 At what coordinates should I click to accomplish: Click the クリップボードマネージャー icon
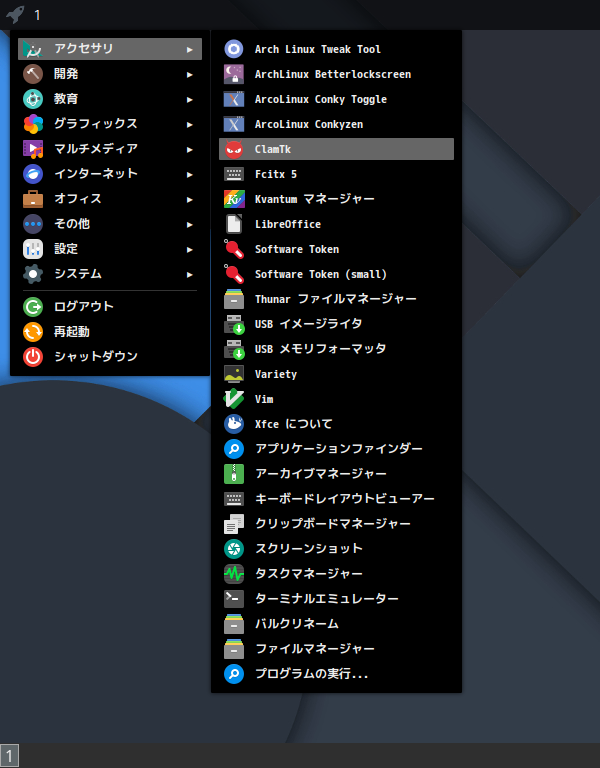click(x=234, y=524)
